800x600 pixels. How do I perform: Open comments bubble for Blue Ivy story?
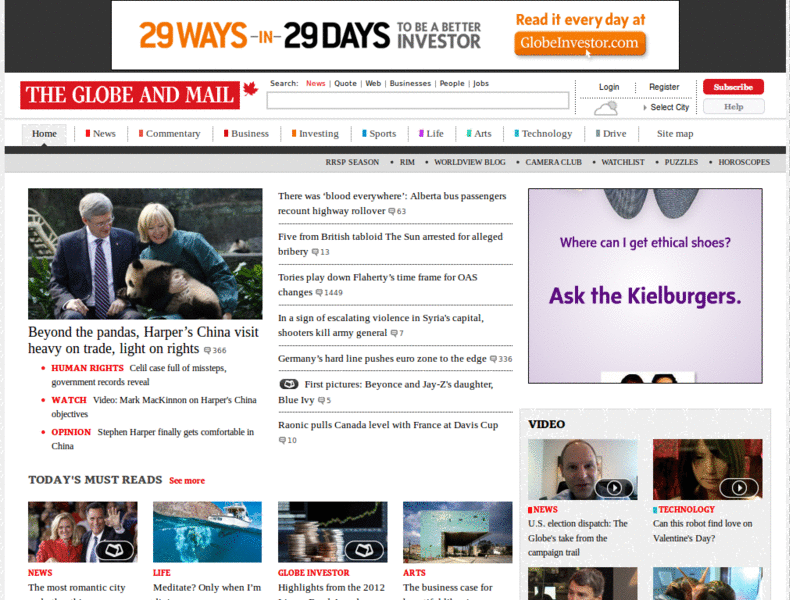(324, 401)
